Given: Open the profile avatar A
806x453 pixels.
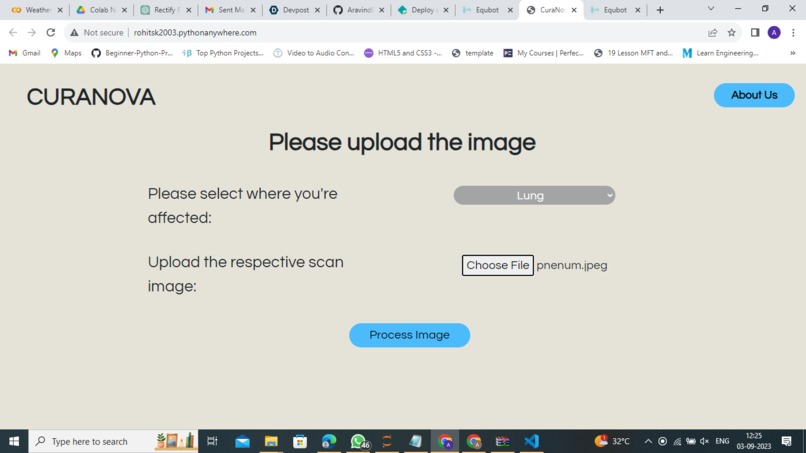Looking at the screenshot, I should [774, 32].
